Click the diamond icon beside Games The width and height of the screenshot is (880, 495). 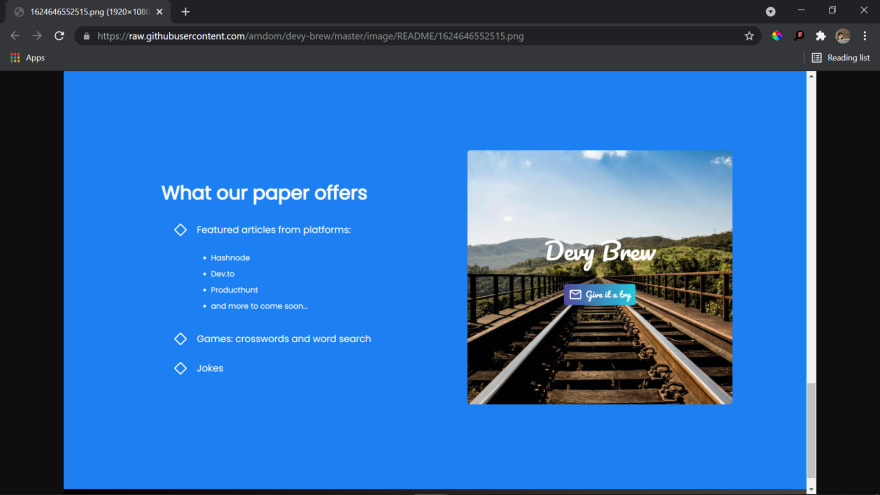[x=180, y=338]
